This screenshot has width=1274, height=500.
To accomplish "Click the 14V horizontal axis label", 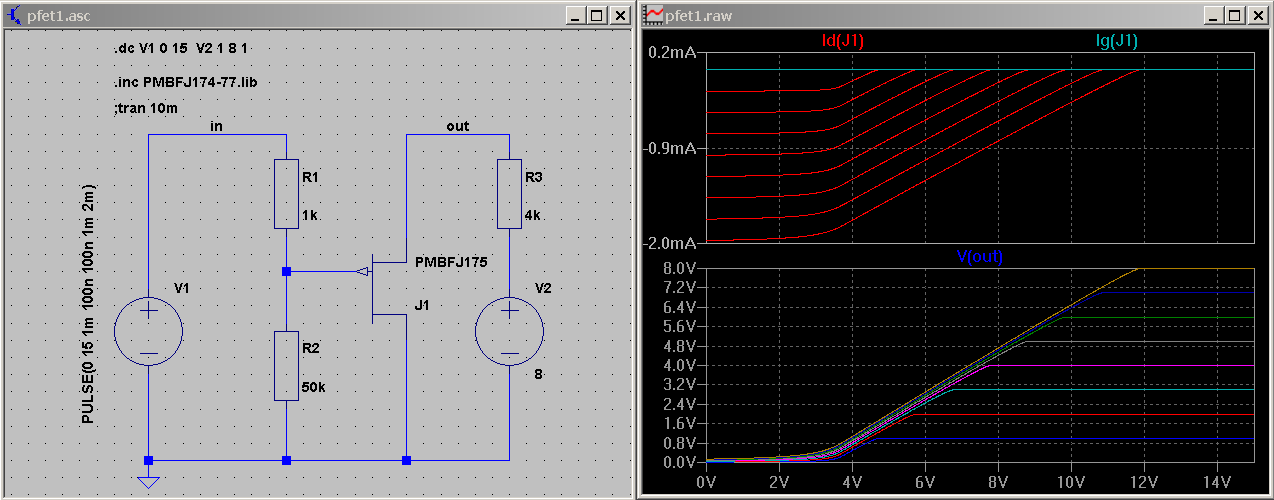I will 1216,481.
